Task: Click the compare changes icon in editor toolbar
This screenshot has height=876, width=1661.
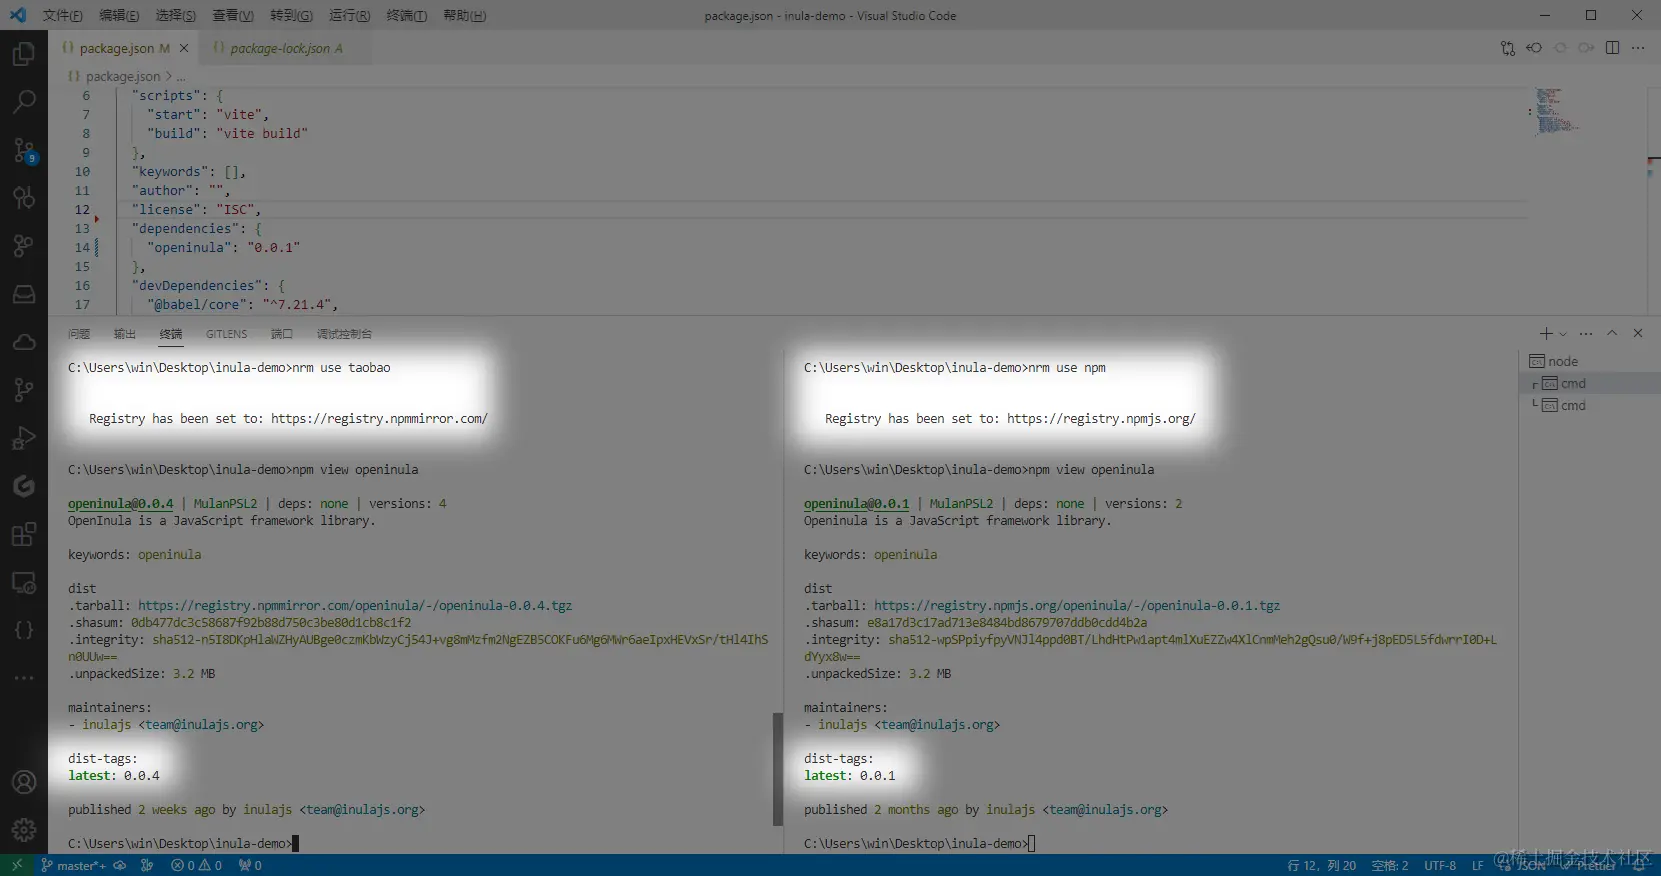Action: [x=1508, y=48]
